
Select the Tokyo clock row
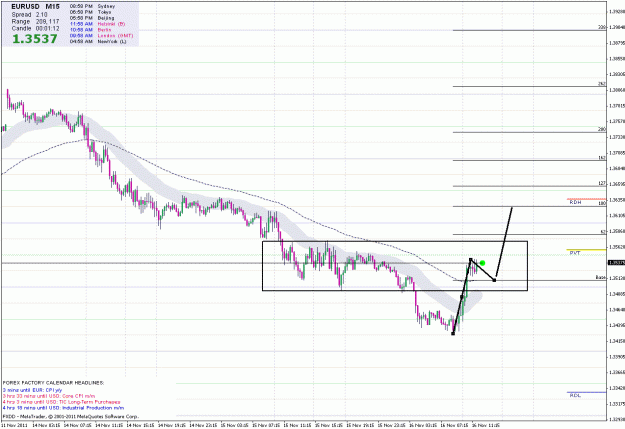click(92, 12)
